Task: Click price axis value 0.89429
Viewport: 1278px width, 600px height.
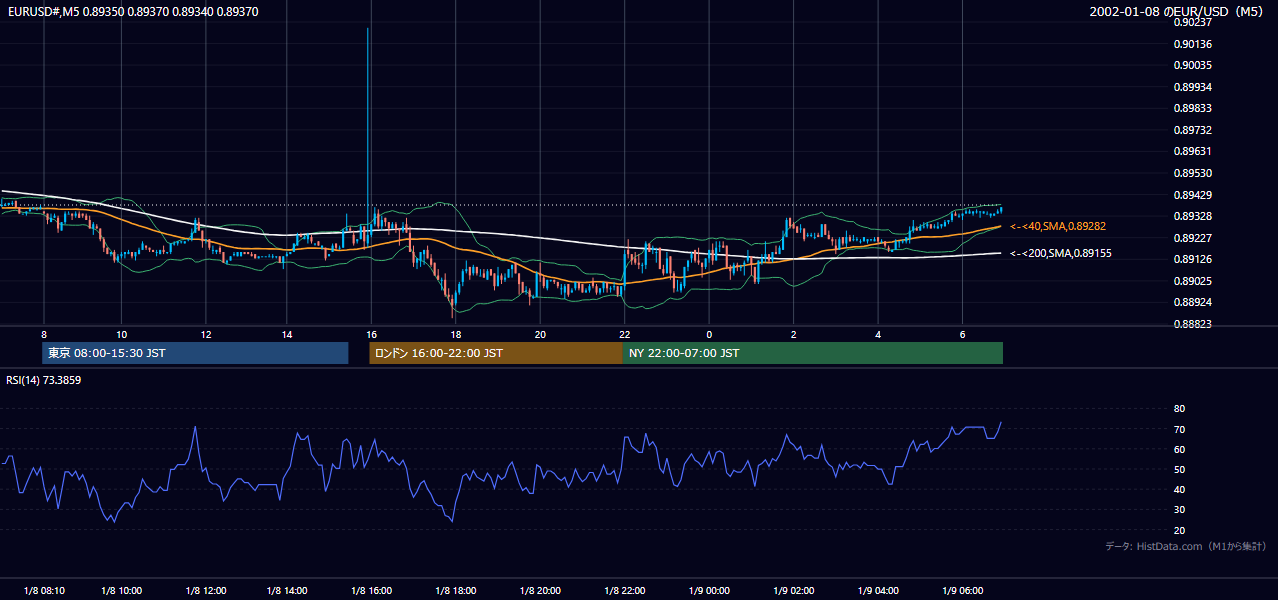Action: click(1195, 195)
